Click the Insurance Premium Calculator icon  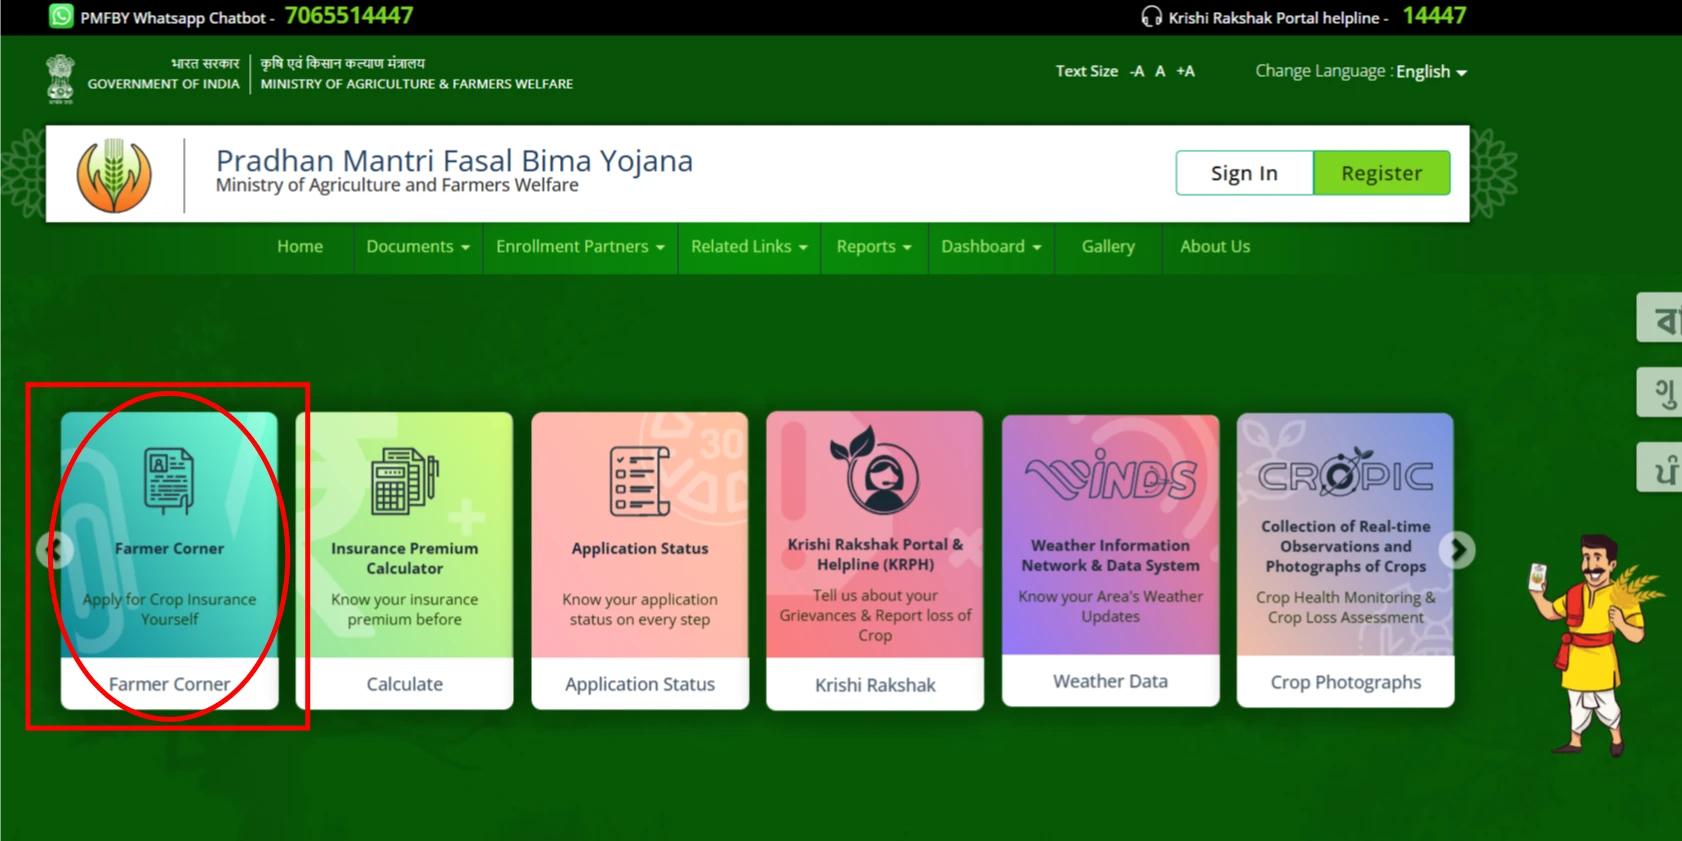click(x=404, y=481)
